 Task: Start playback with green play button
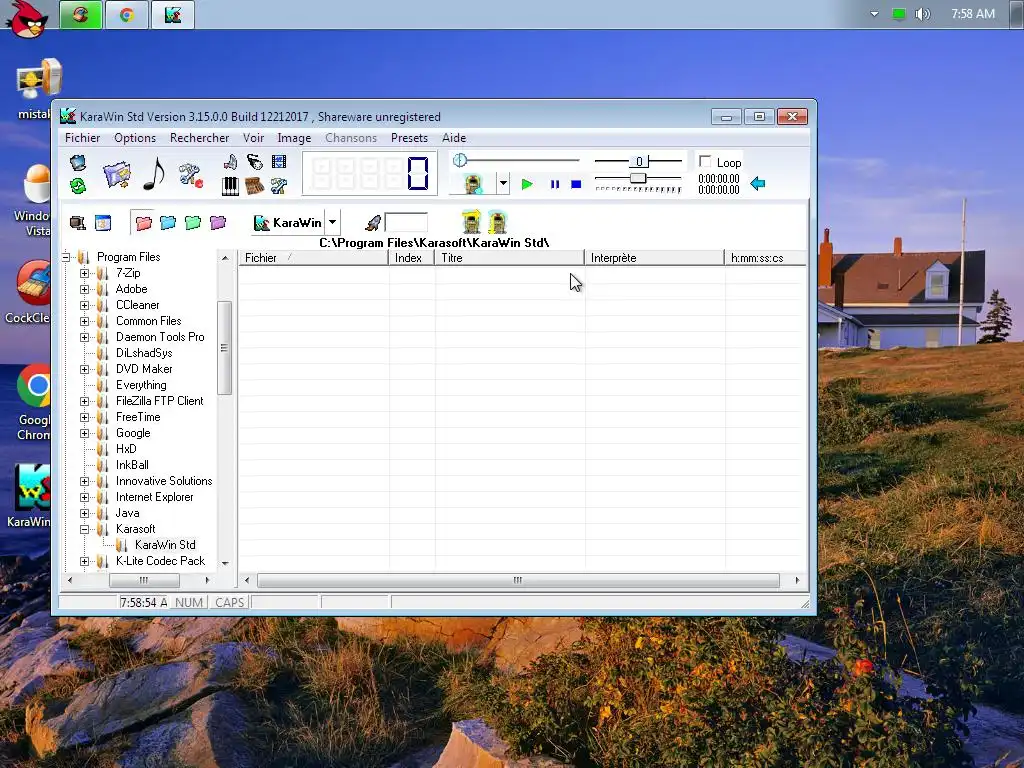[x=527, y=184]
